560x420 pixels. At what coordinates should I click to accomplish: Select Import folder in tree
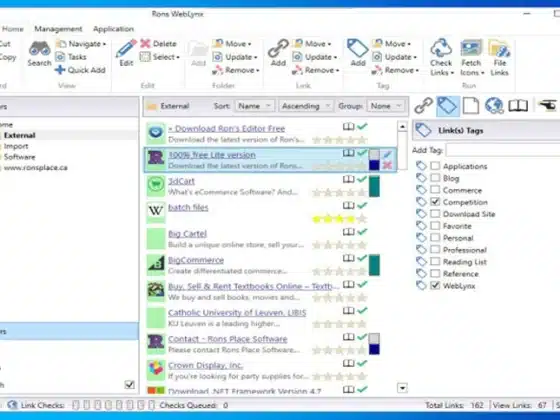click(x=16, y=146)
